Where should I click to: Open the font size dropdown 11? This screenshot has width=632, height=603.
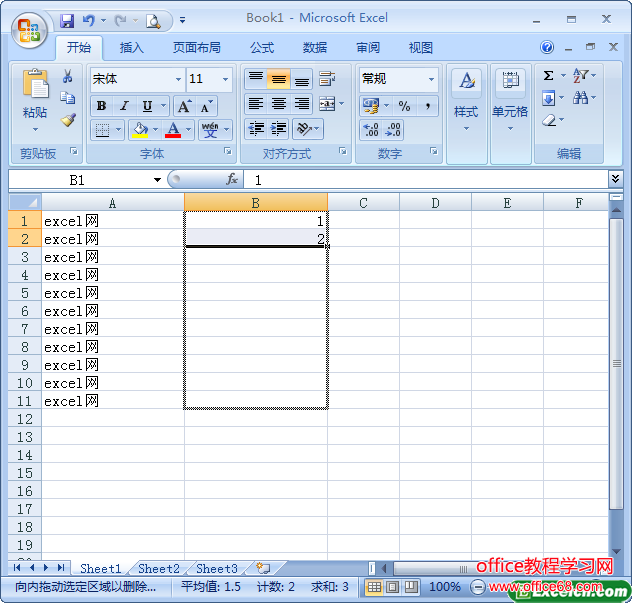[225, 79]
